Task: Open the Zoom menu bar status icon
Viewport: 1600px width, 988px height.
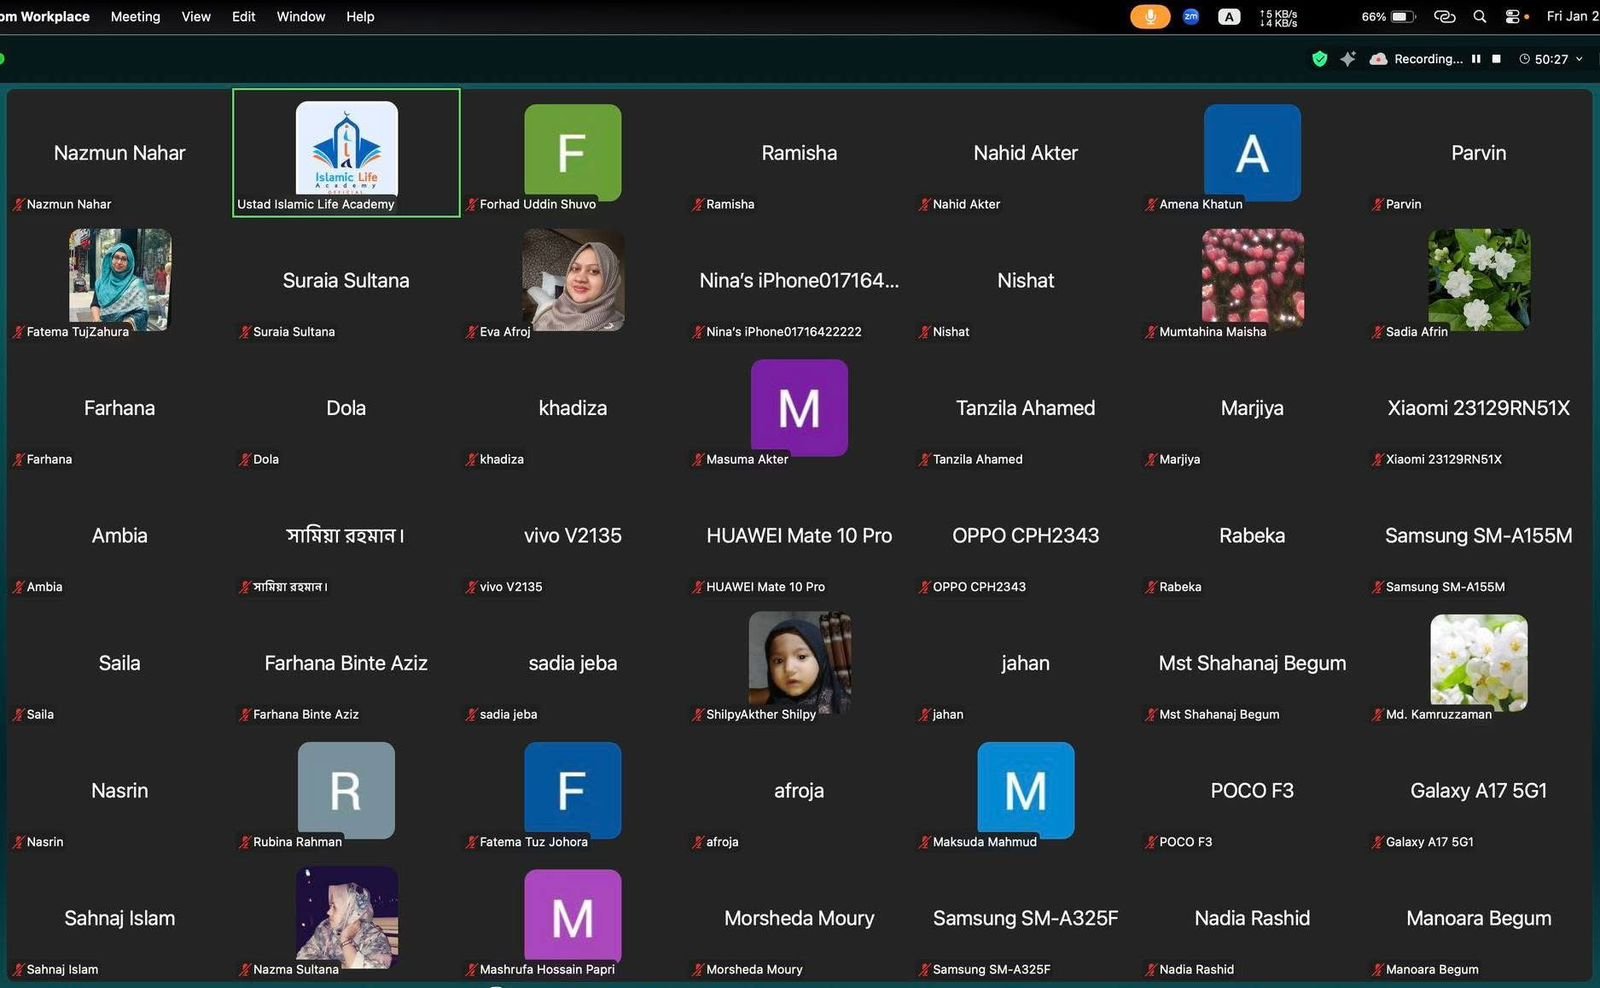Action: [x=1191, y=17]
